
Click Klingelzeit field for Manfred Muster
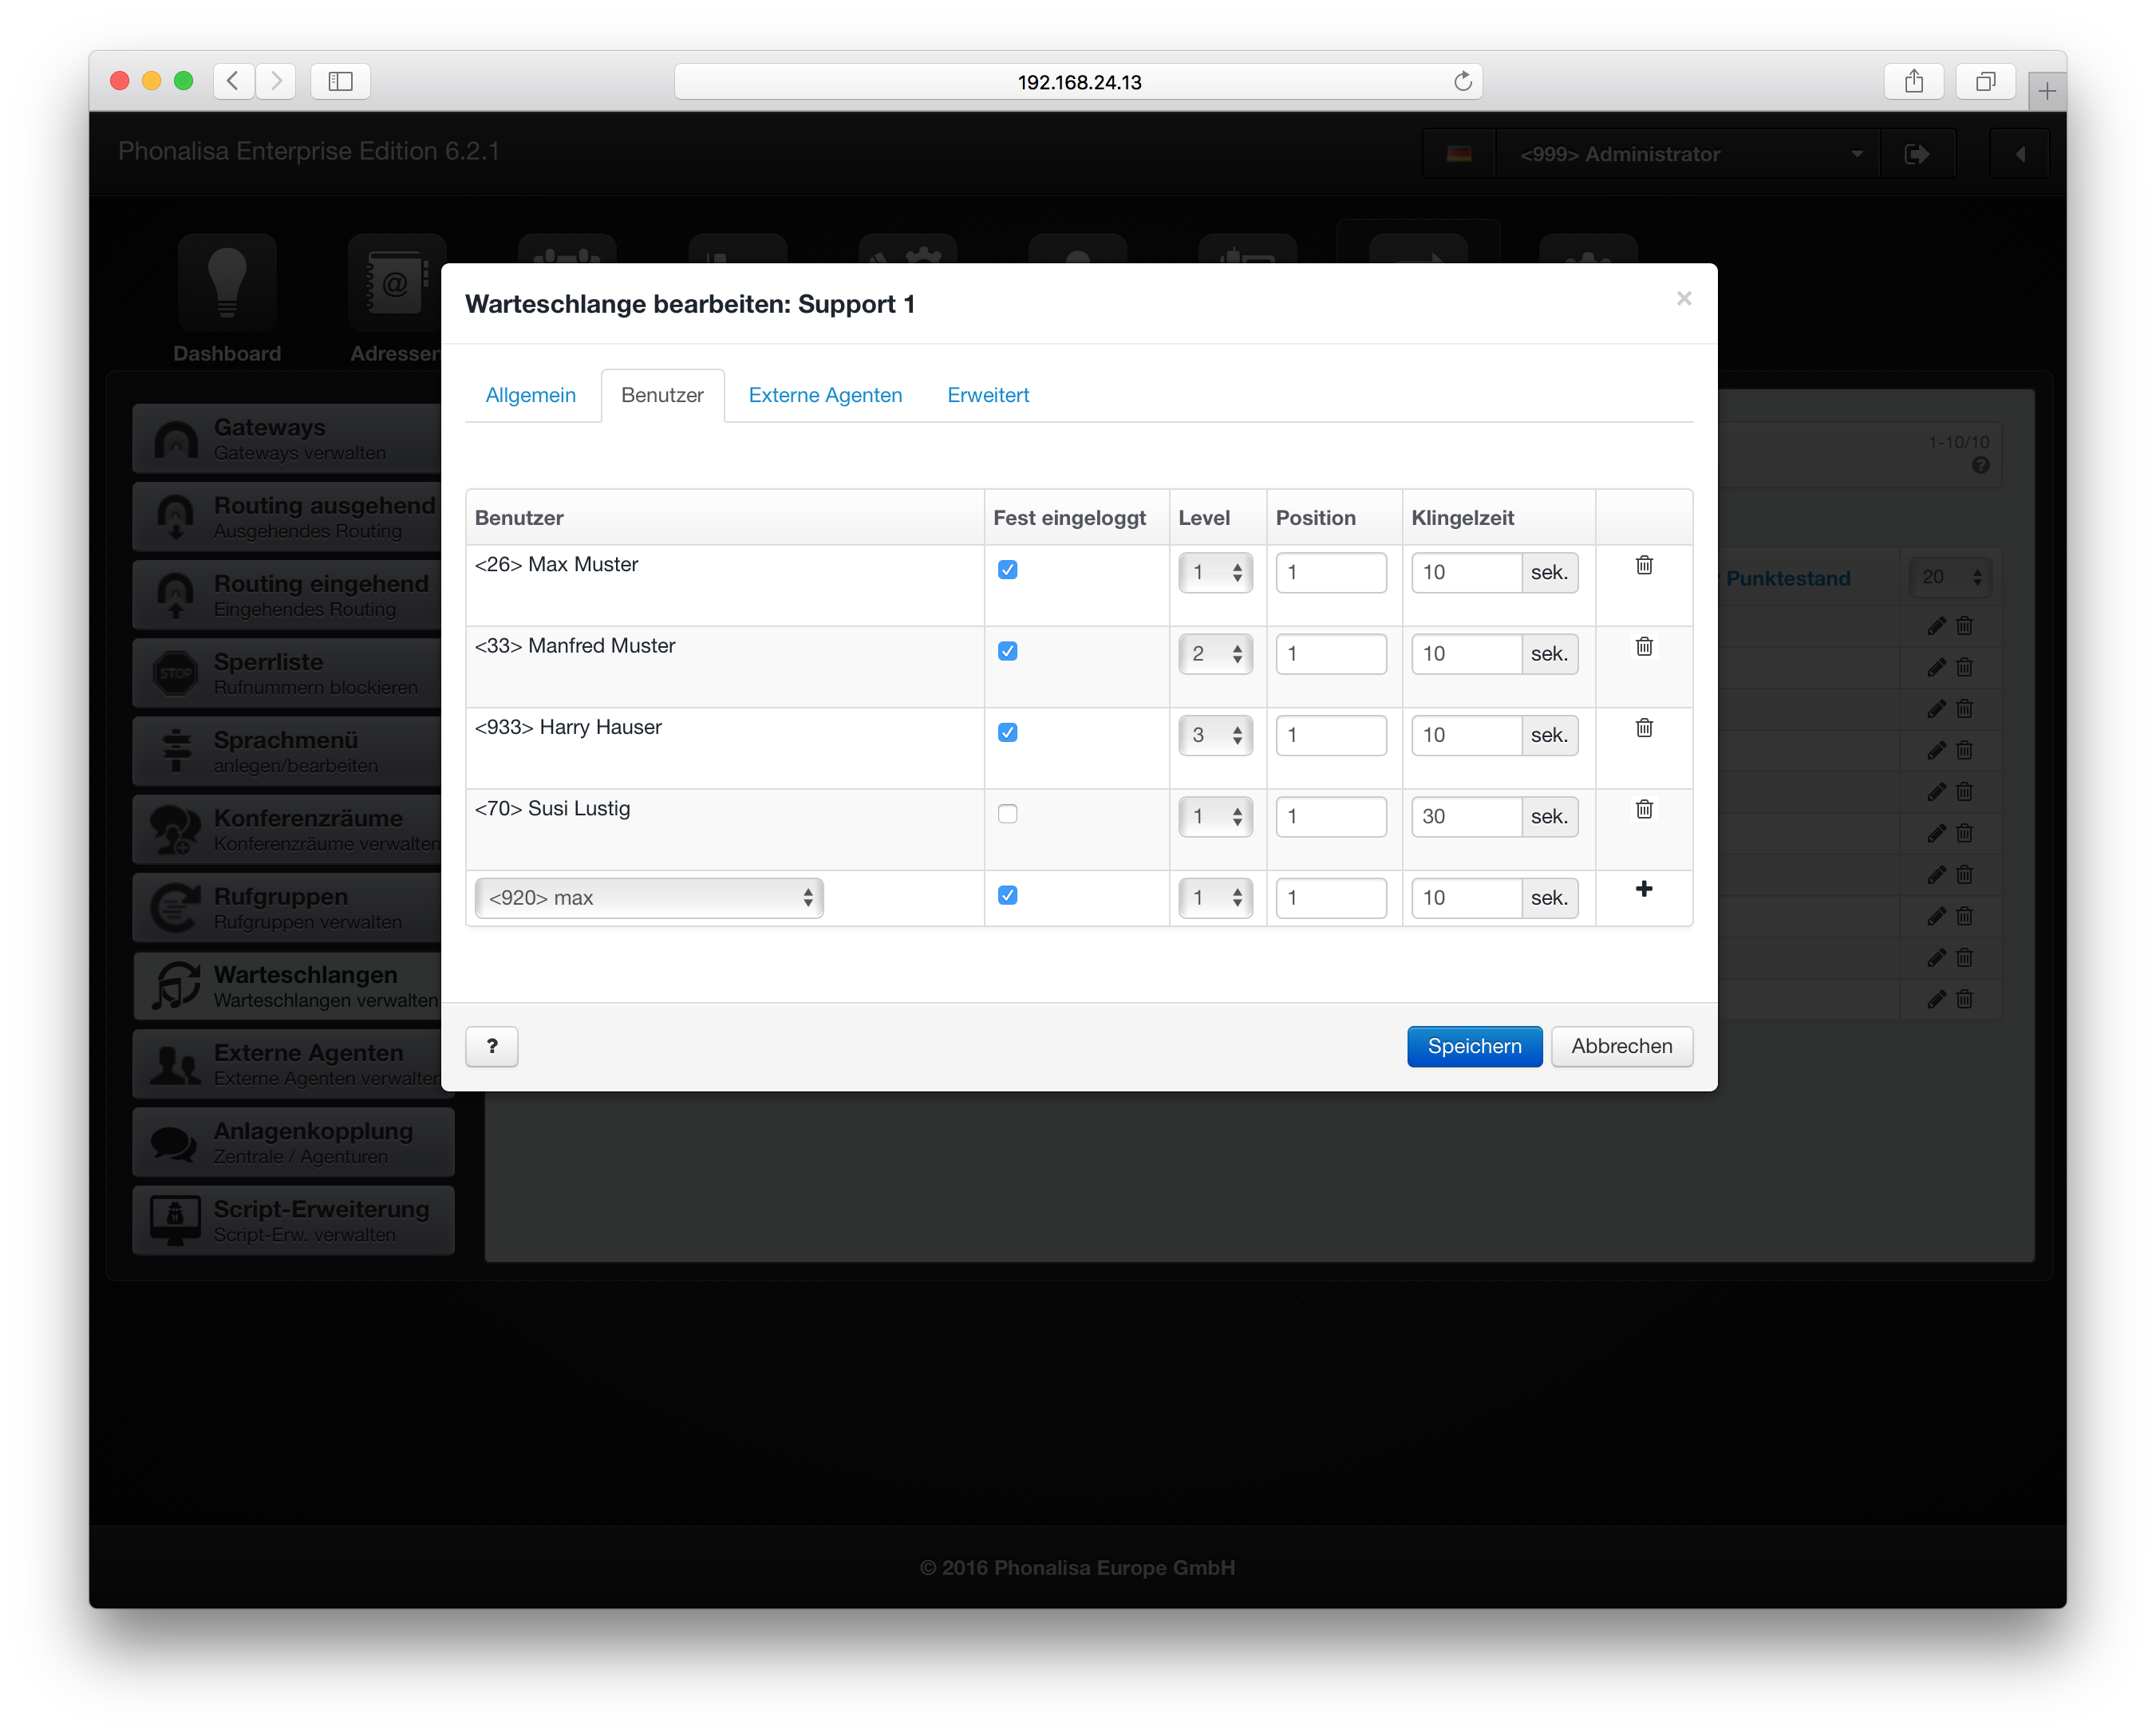tap(1466, 653)
